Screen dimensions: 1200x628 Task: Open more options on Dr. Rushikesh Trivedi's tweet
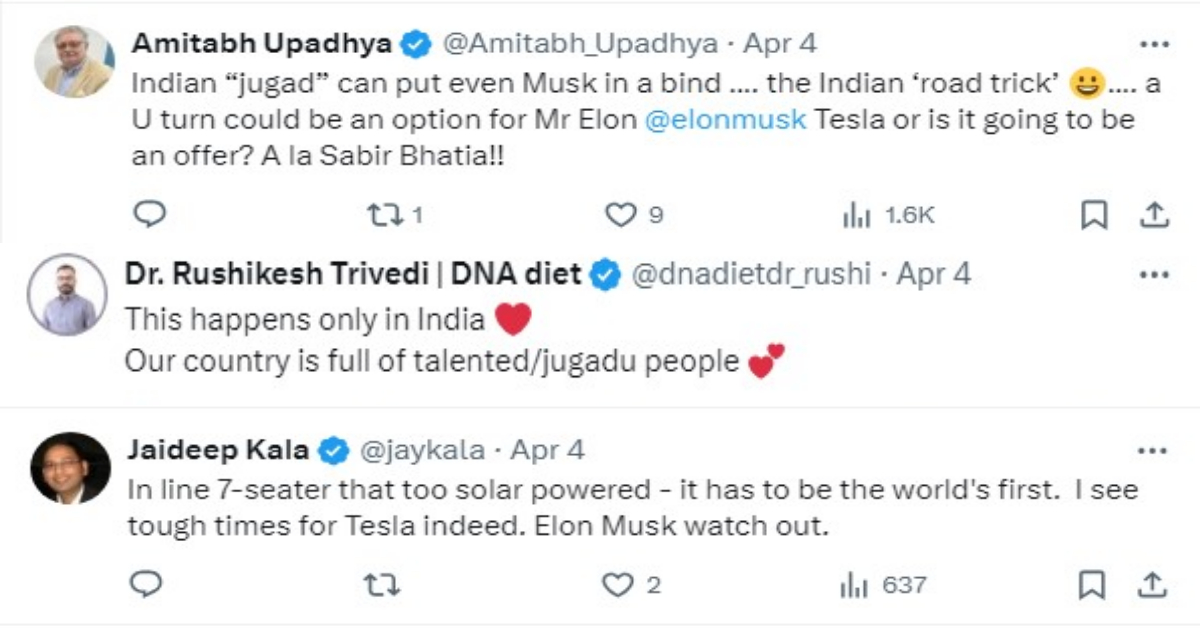pyautogui.click(x=1154, y=275)
